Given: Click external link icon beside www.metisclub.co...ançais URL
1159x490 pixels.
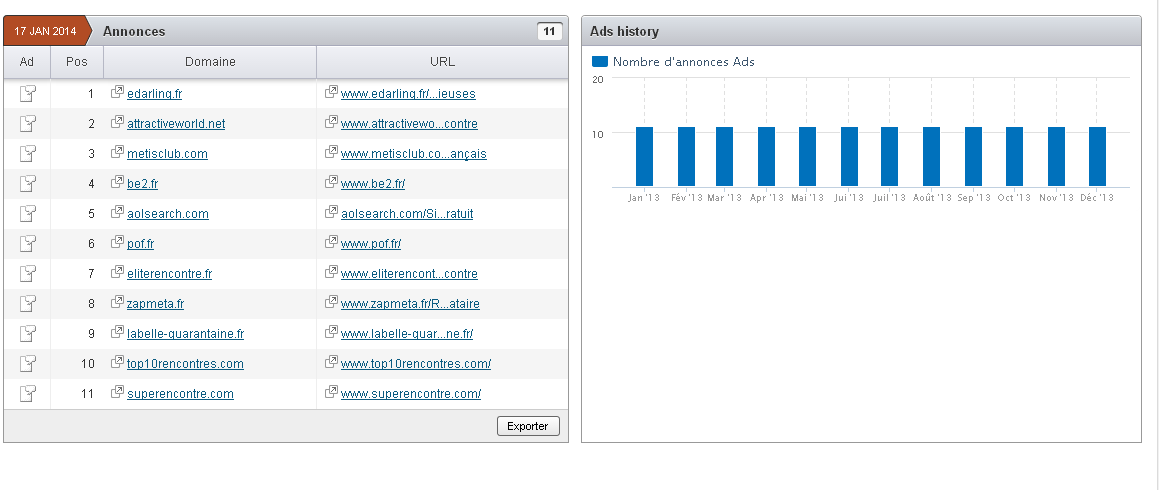Looking at the screenshot, I should tap(331, 152).
